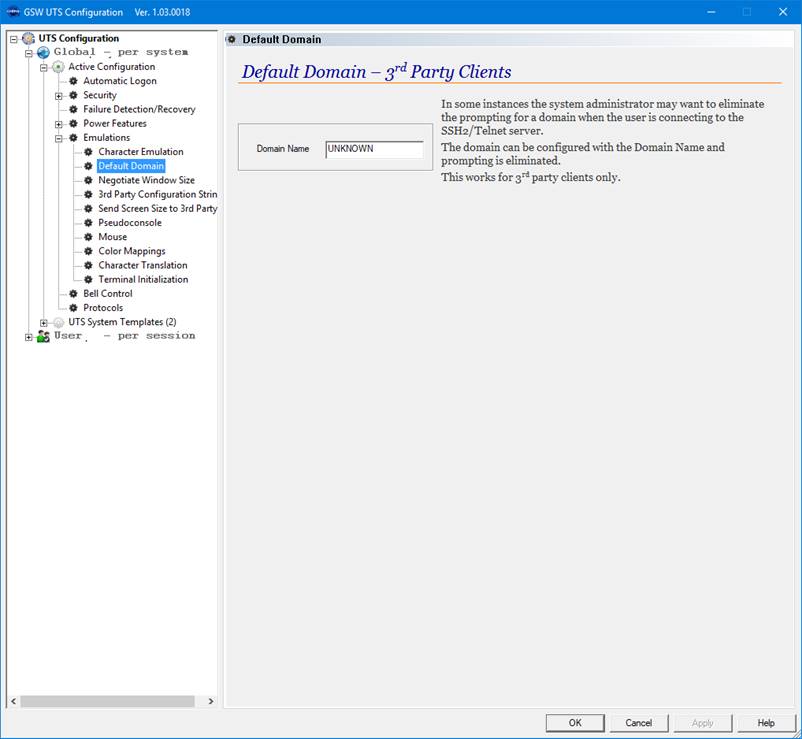Viewport: 802px width, 739px height.
Task: Open Terminal Initialization settings
Action: (x=143, y=279)
